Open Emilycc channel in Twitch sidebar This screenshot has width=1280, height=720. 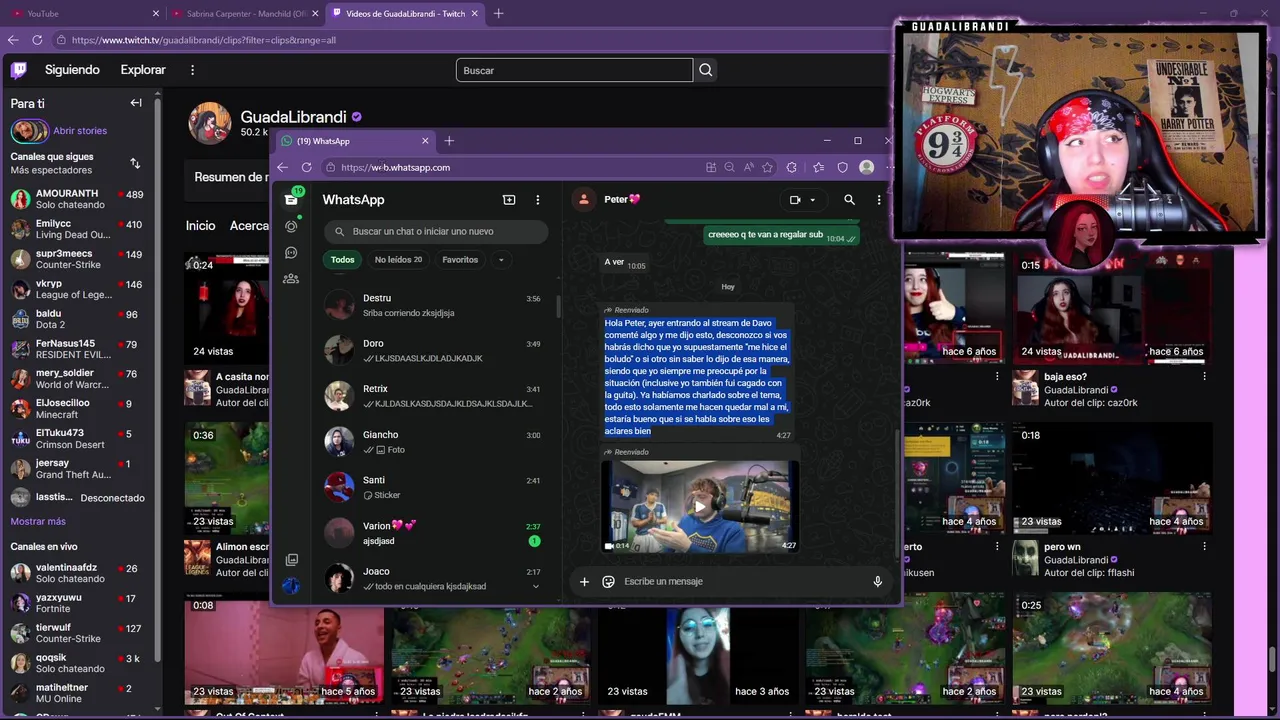click(x=78, y=229)
